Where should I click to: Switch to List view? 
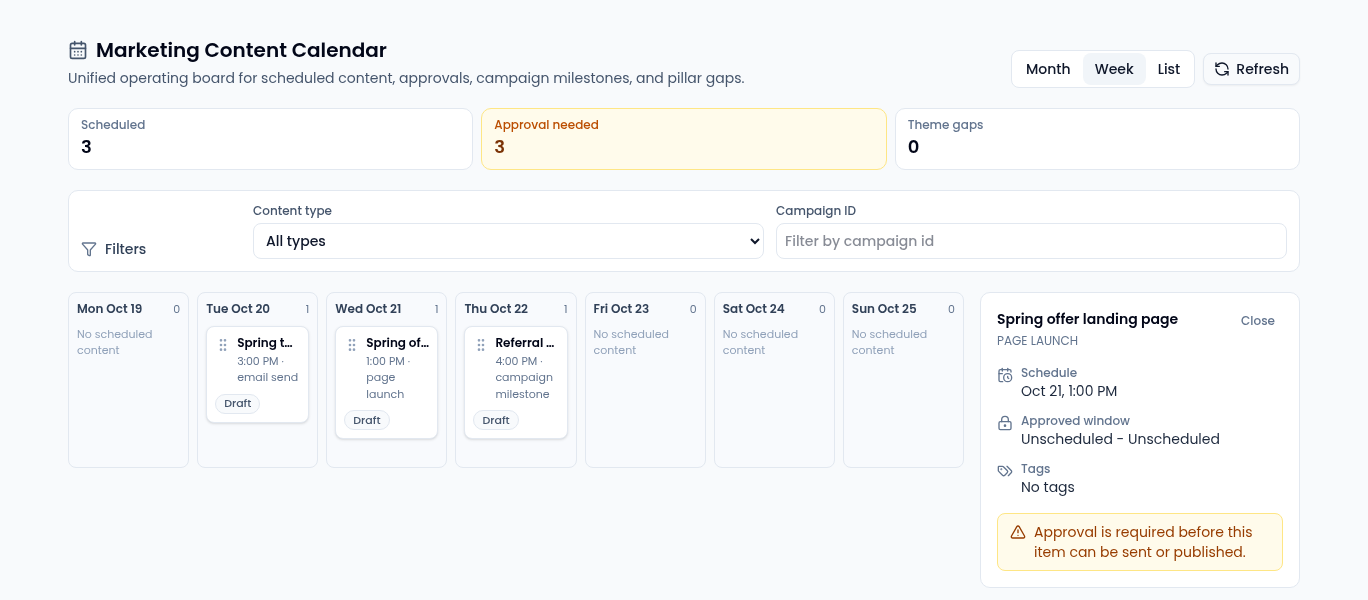(x=1169, y=69)
